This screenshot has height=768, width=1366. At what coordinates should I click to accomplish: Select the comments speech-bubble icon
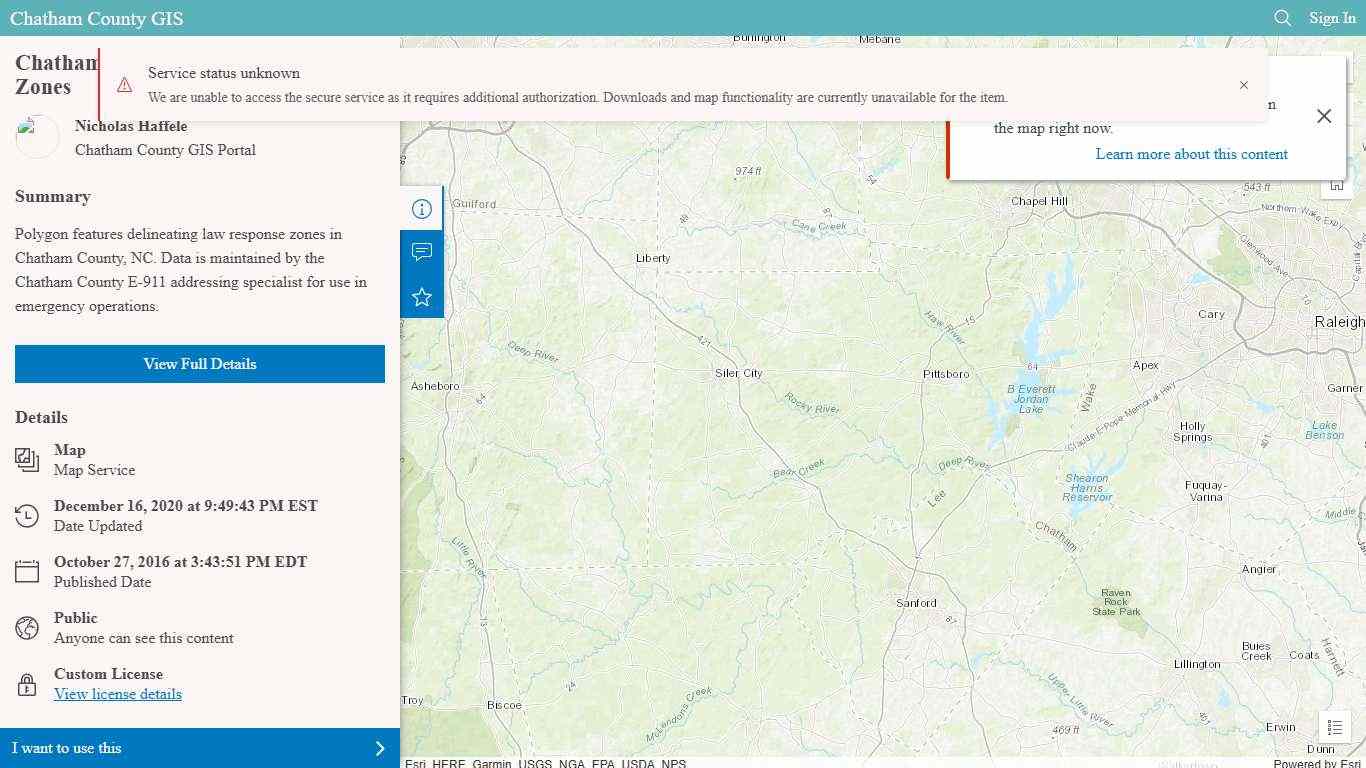tap(421, 251)
